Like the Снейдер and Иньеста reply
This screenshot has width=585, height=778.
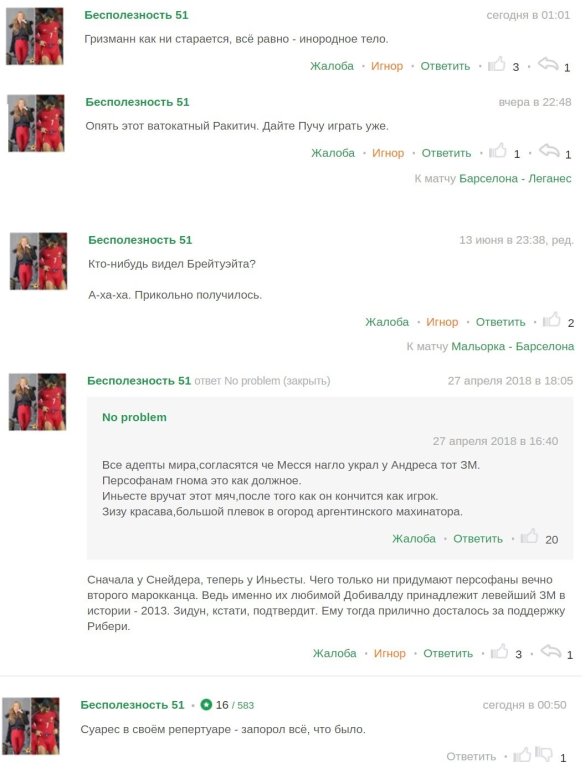[x=499, y=651]
